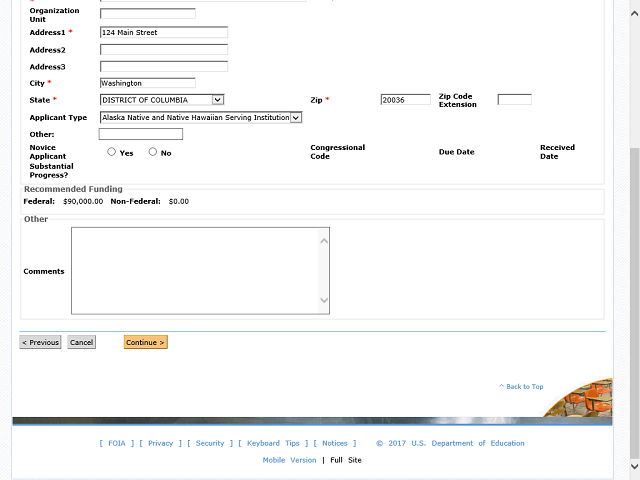Select No for Novice Applicant

click(x=153, y=152)
